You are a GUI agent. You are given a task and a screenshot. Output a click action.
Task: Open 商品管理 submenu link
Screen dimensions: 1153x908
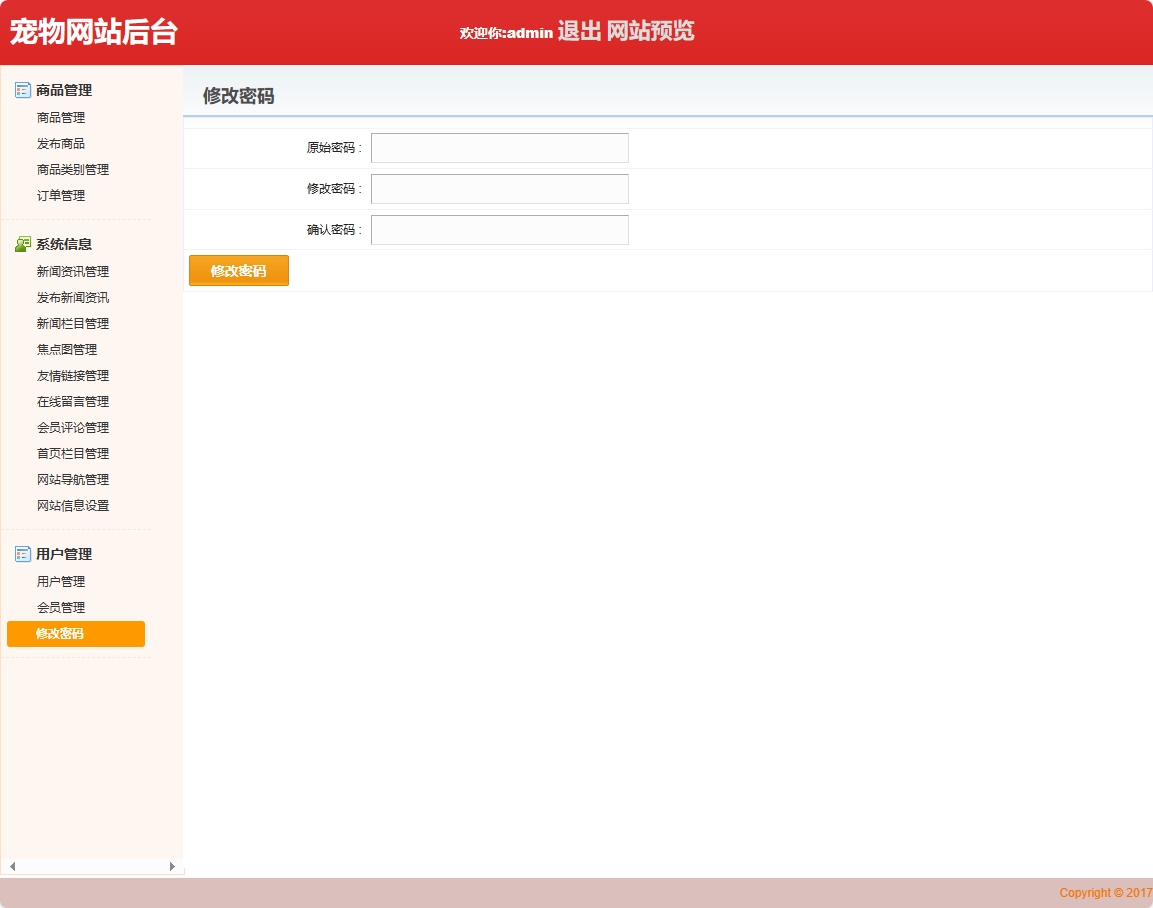click(x=61, y=118)
